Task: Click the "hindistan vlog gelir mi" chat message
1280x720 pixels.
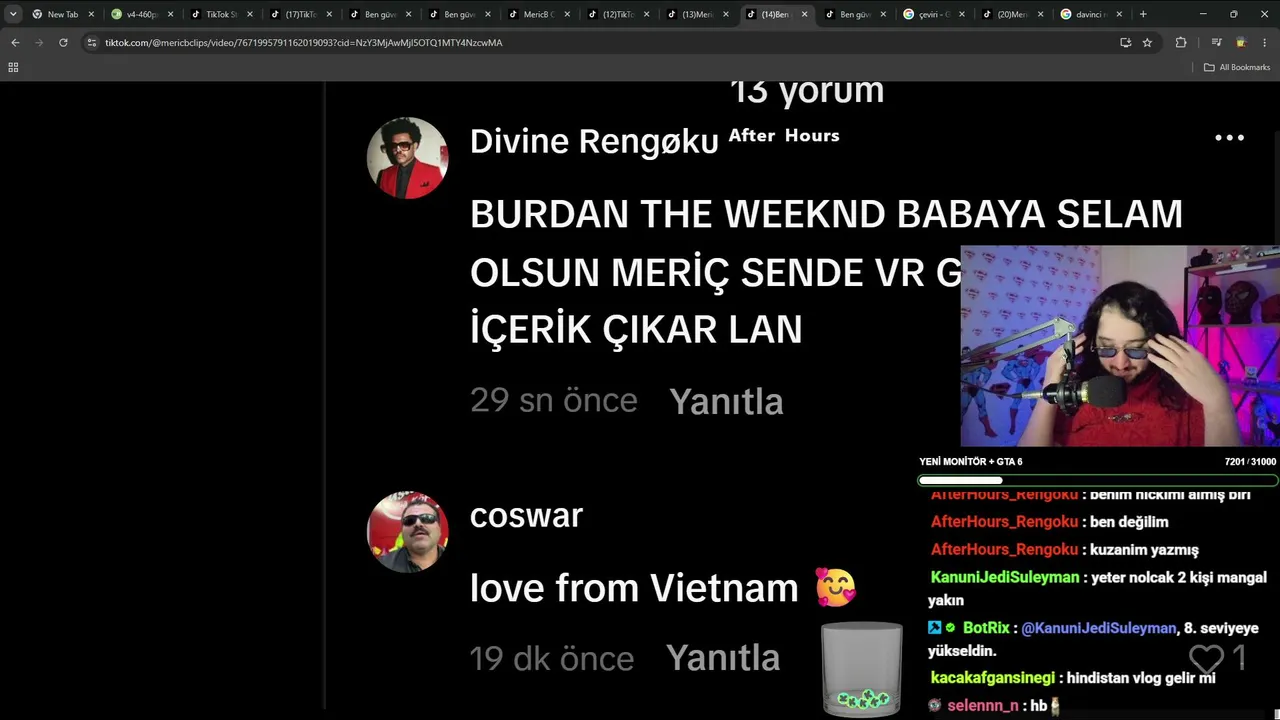Action: (1141, 678)
